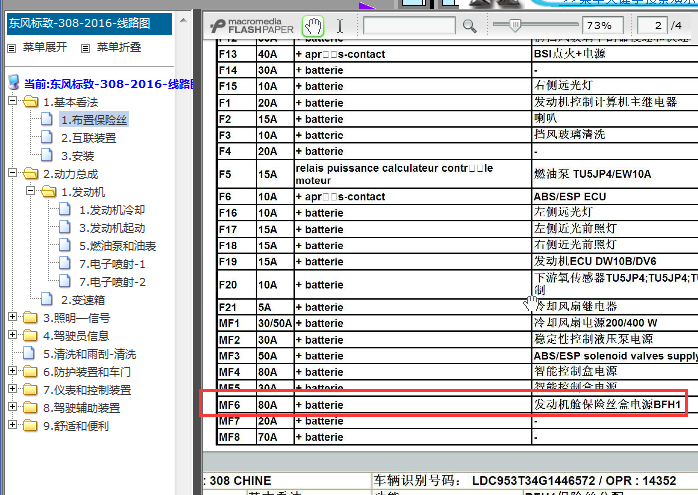The height and width of the screenshot is (495, 698).
Task: Click the Macromedia FlashPaper logo
Action: [252, 26]
